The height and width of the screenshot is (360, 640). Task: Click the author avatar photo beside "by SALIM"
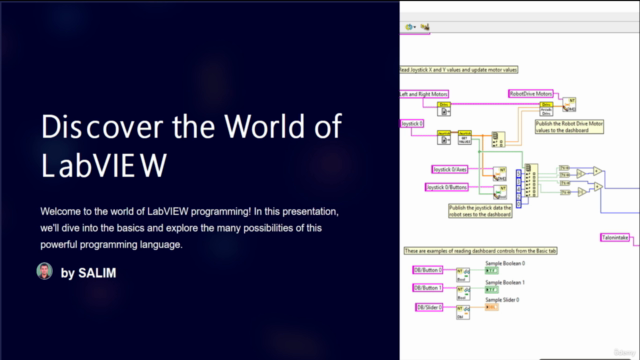44,271
